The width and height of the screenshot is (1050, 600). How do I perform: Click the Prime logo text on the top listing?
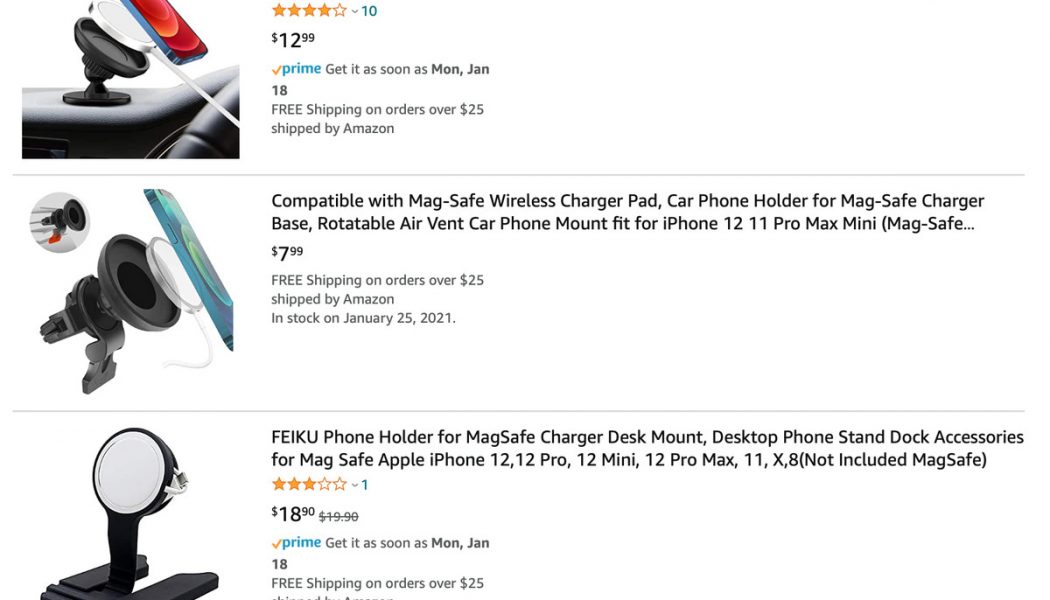point(299,69)
